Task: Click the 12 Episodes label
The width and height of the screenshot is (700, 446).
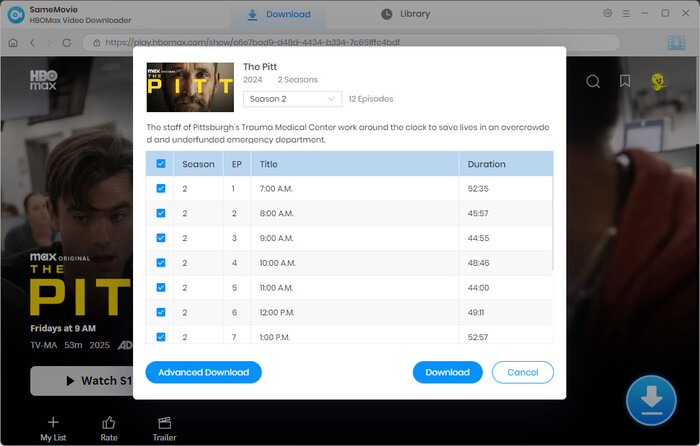Action: click(x=371, y=99)
